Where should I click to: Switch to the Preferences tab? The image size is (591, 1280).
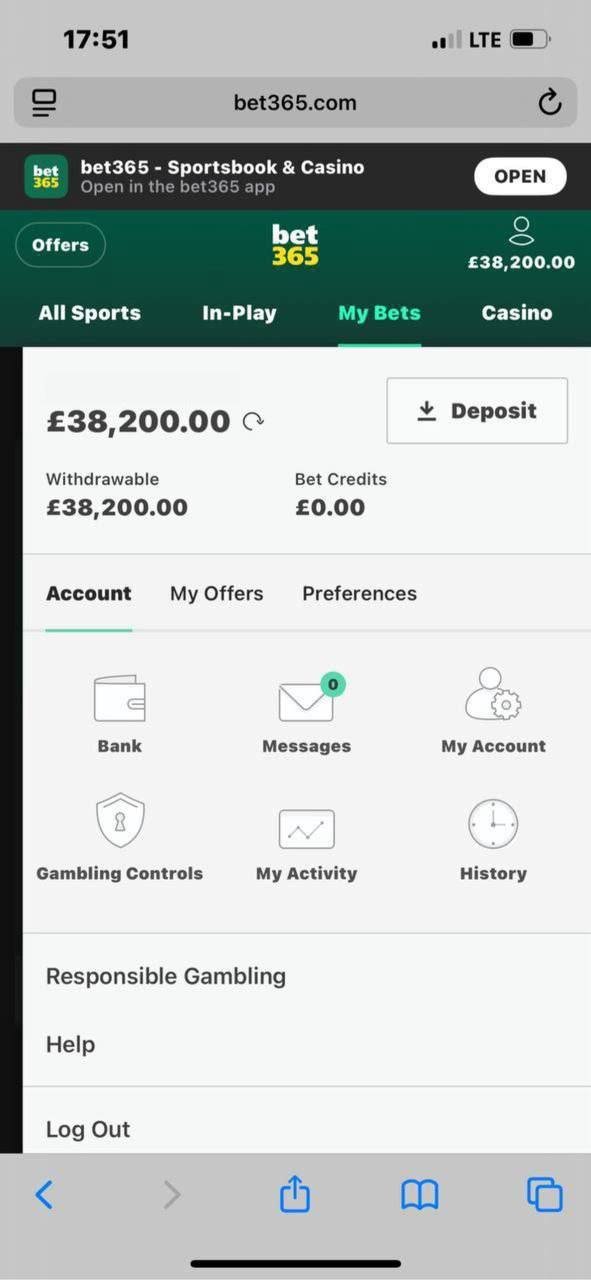[x=360, y=593]
